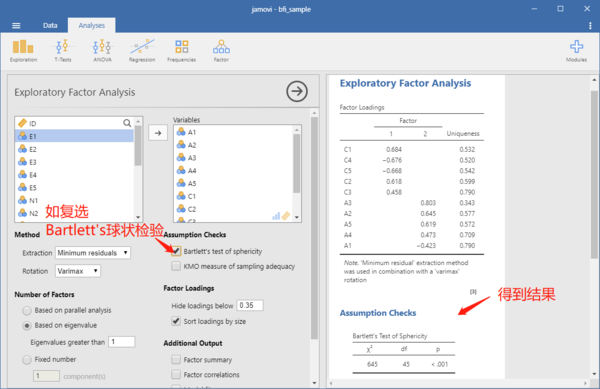The height and width of the screenshot is (389, 600).
Task: Select C1 in Variables box
Action: tap(233, 196)
